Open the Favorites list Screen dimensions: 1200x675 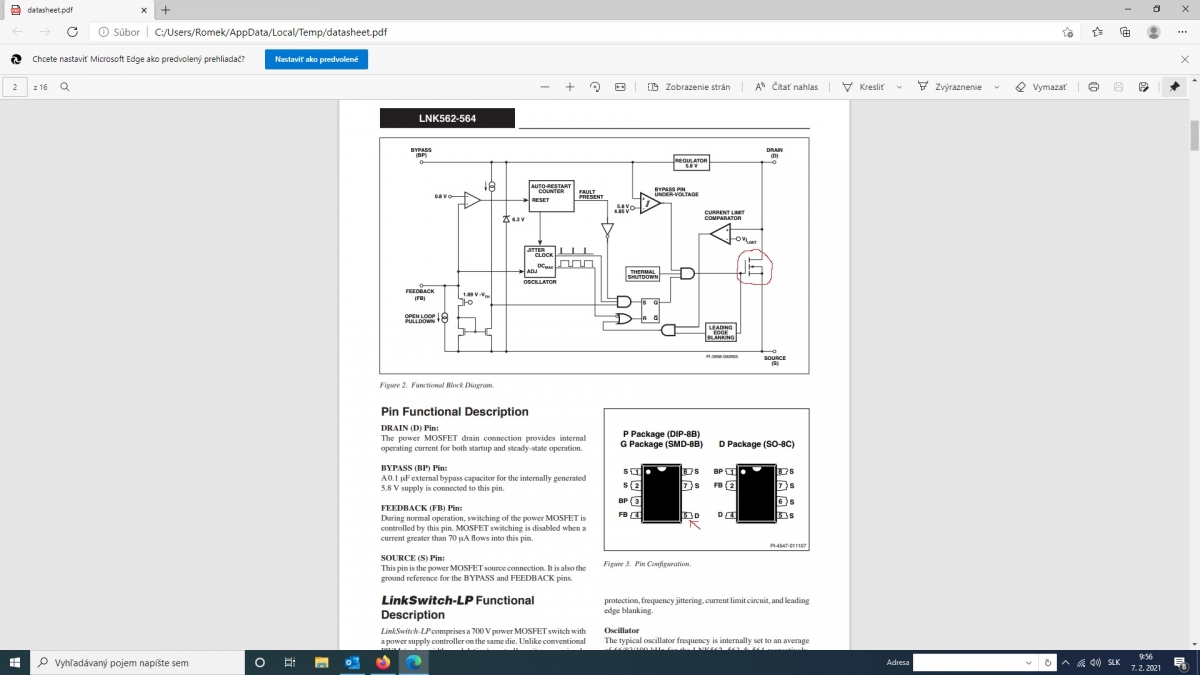coord(1098,32)
